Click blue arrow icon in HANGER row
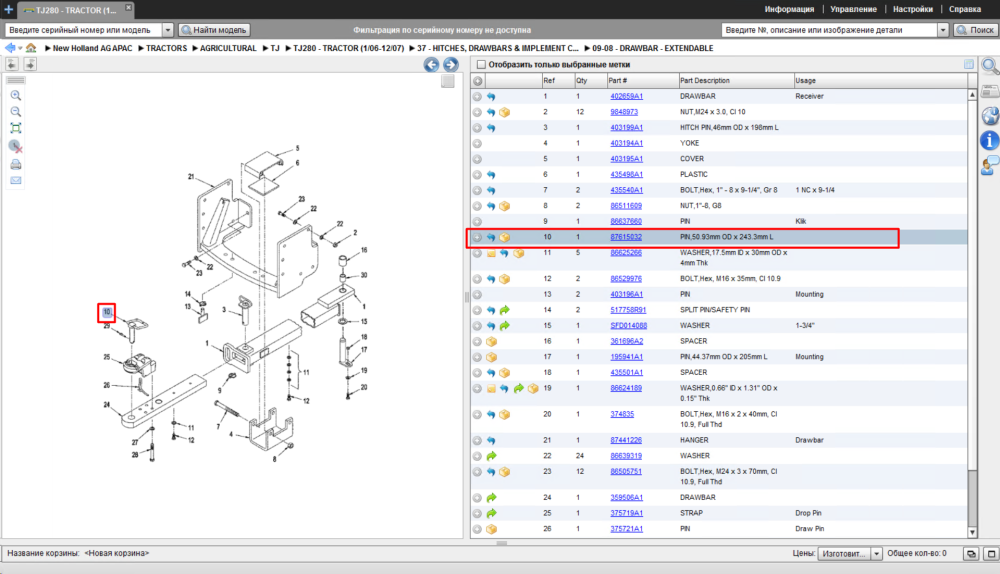This screenshot has width=1000, height=574. pyautogui.click(x=491, y=440)
